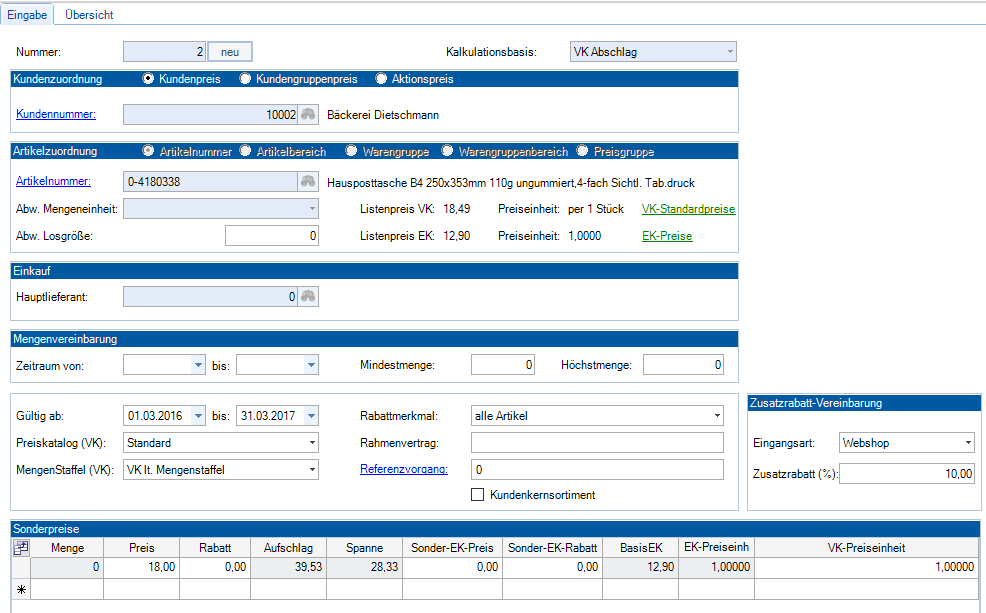986x613 pixels.
Task: Click into the Rahmenvertrag input field
Action: point(596,442)
